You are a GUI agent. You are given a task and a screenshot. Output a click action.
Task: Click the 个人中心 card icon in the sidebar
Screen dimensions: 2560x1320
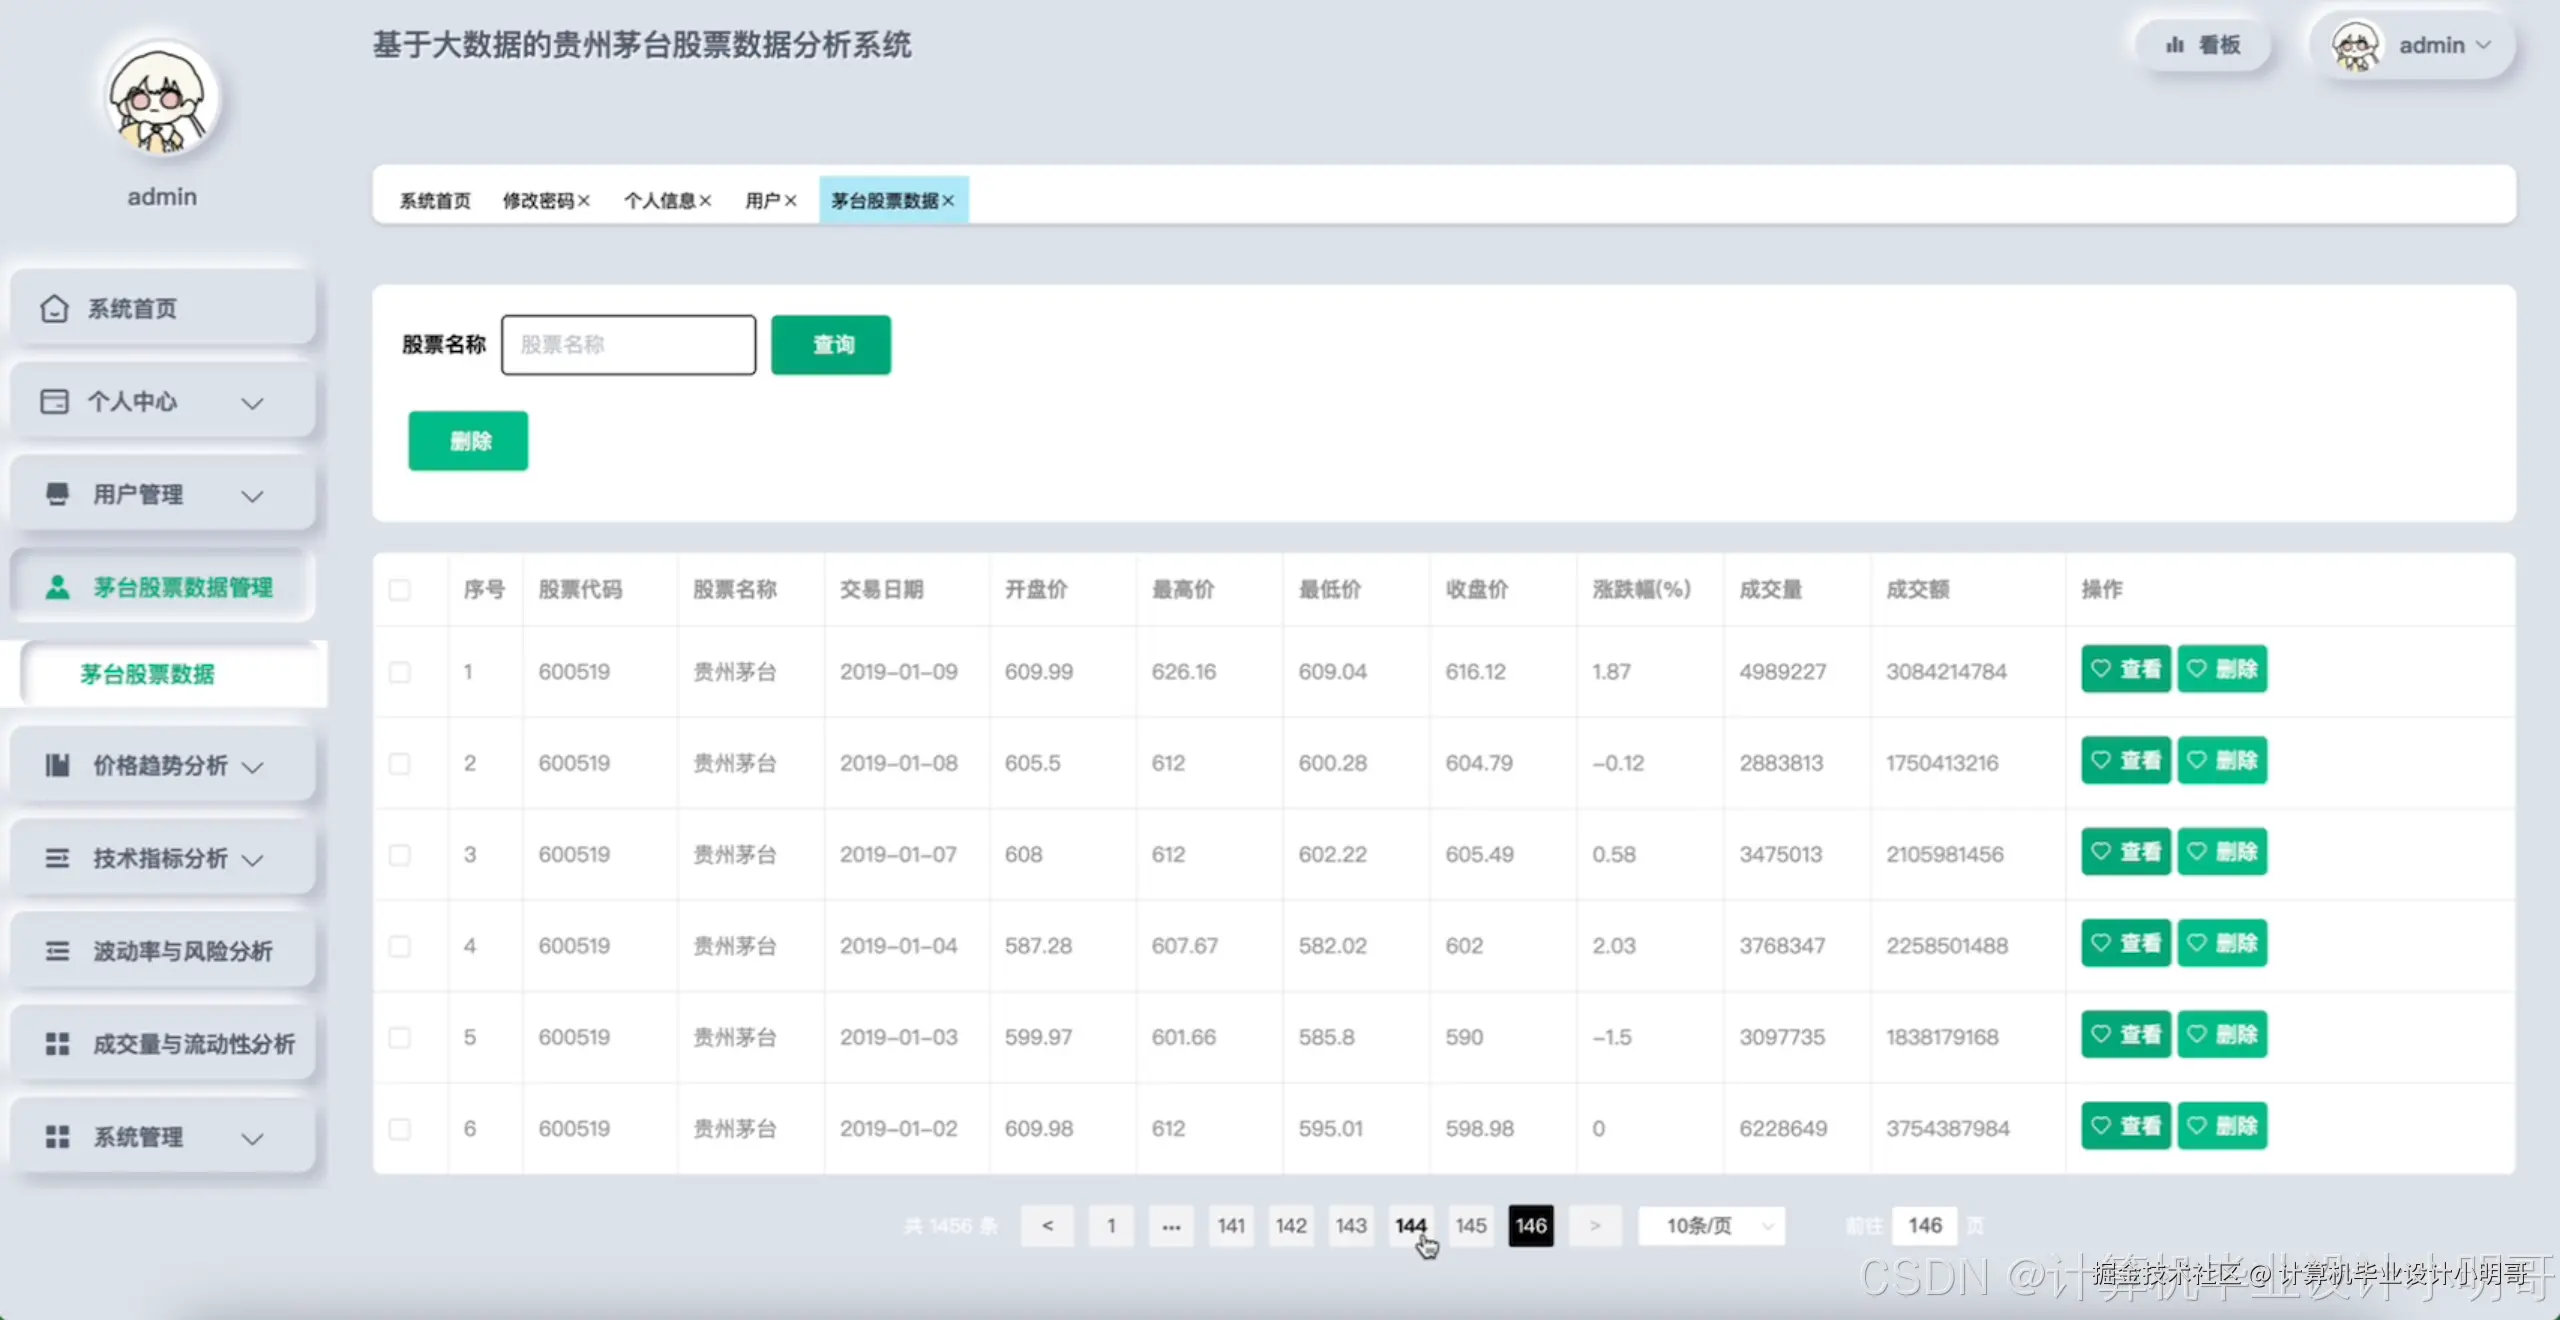tap(54, 402)
